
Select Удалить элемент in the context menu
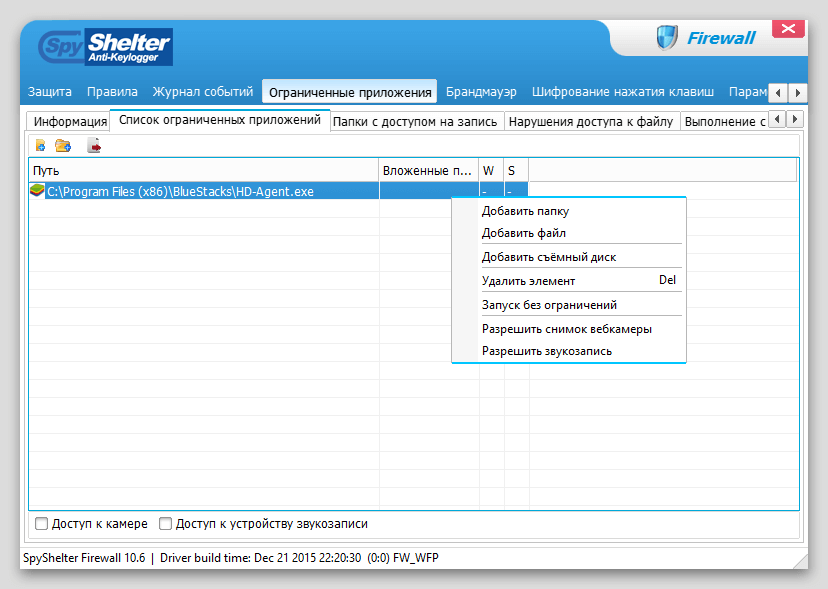pyautogui.click(x=569, y=281)
